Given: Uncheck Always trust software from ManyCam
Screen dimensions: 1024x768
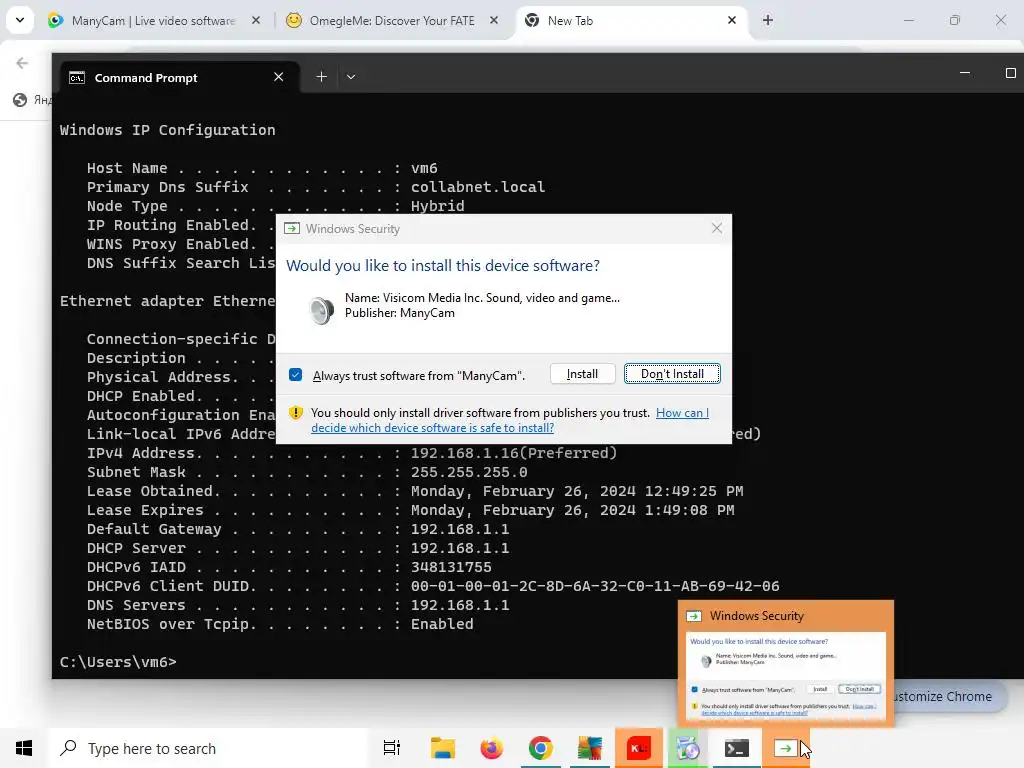Looking at the screenshot, I should pyautogui.click(x=296, y=375).
